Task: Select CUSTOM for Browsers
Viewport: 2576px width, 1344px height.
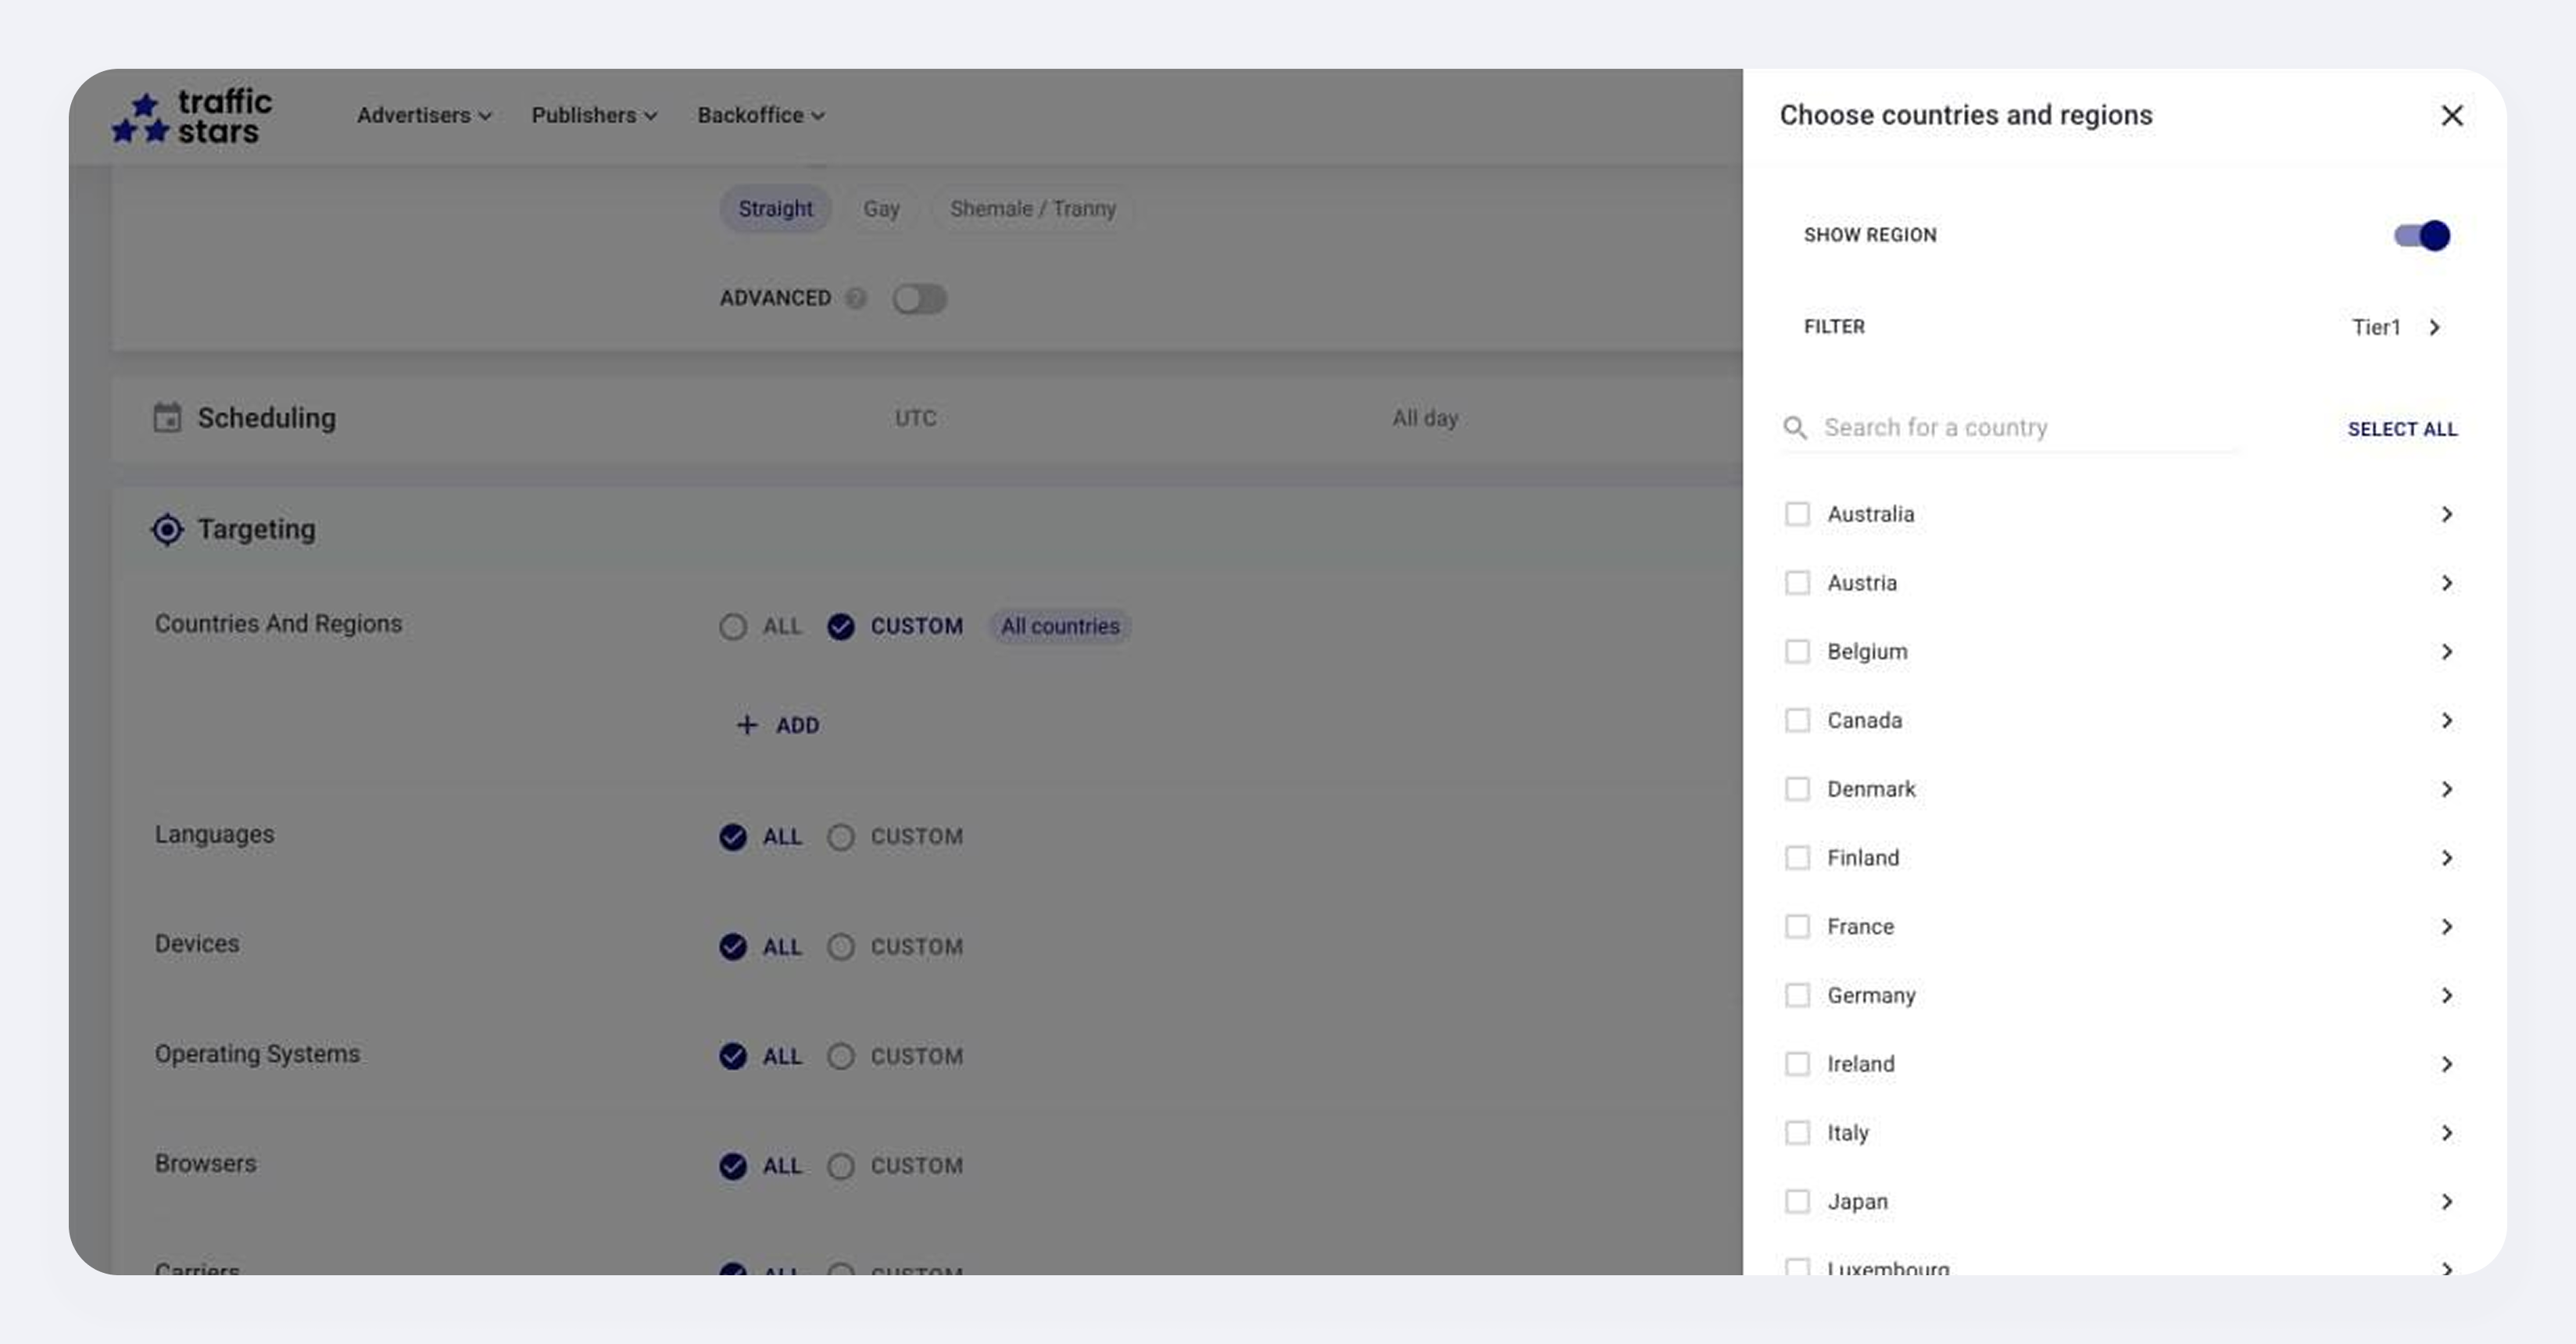Action: 895,1166
